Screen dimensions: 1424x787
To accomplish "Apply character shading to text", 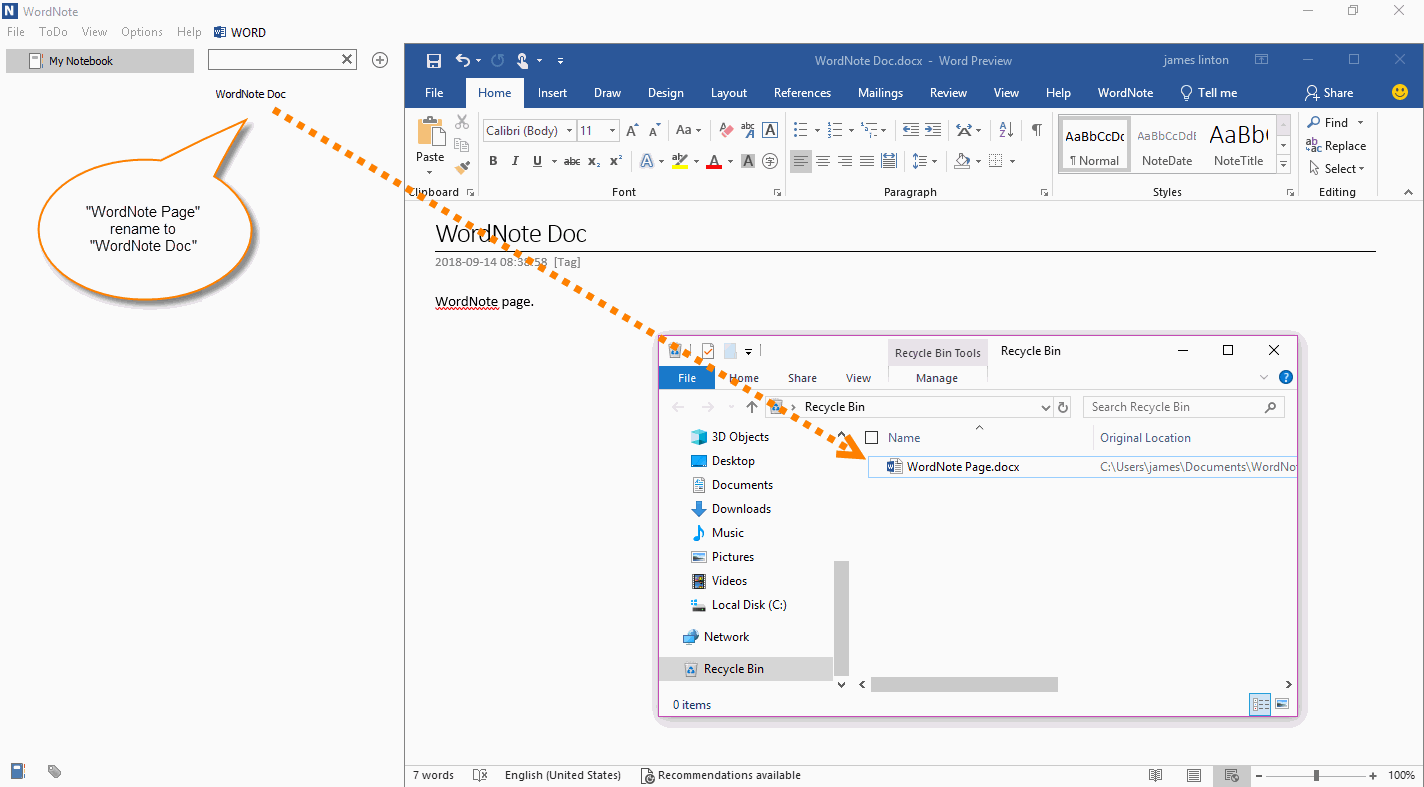I will (x=748, y=161).
